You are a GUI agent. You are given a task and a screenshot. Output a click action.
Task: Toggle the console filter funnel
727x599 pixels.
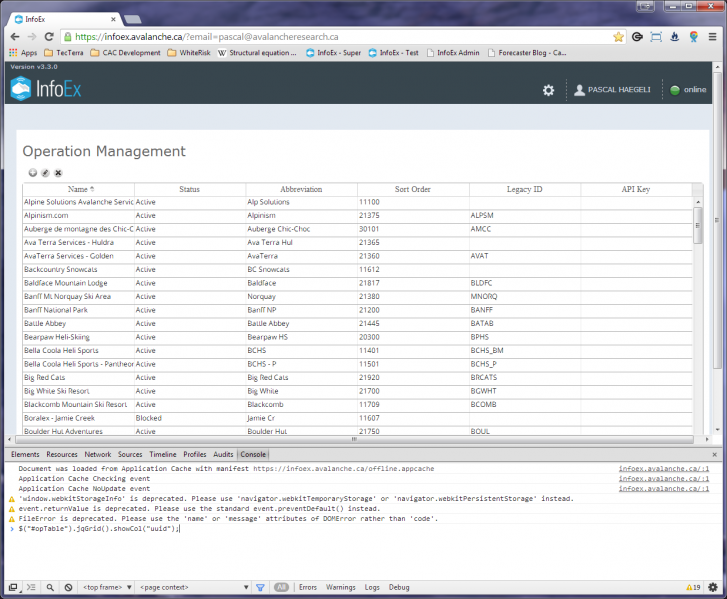(x=260, y=587)
